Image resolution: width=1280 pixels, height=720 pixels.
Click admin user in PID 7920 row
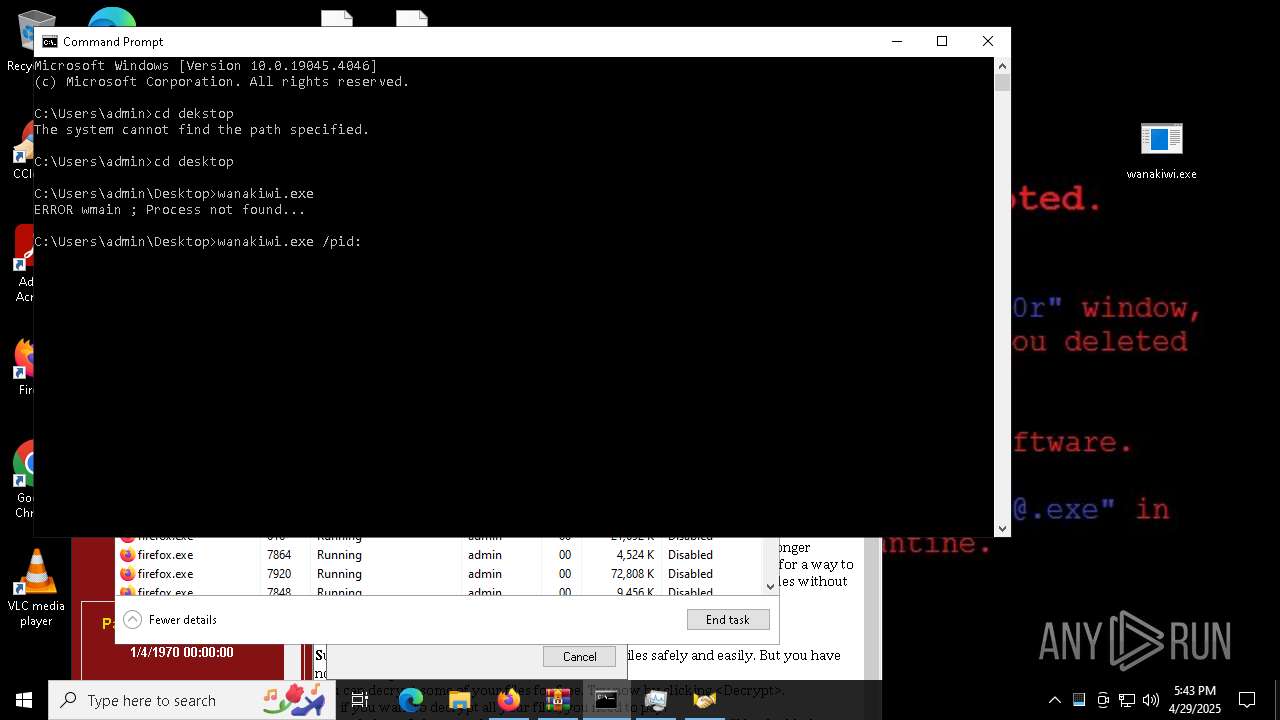click(x=485, y=574)
